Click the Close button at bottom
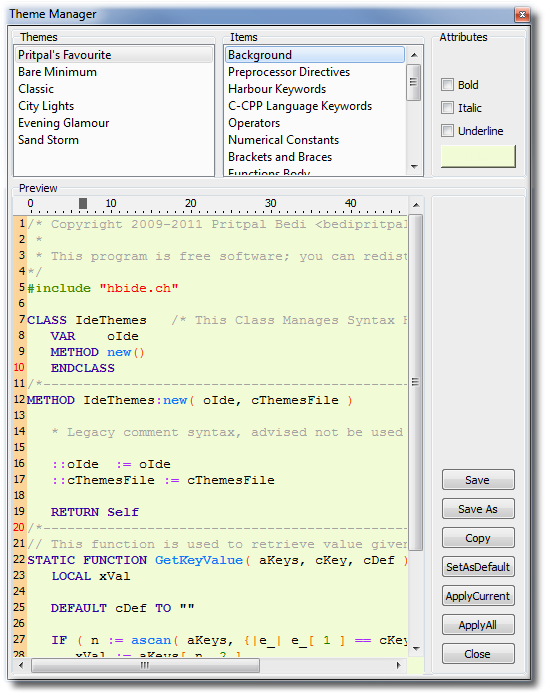The image size is (550, 699). pos(478,654)
